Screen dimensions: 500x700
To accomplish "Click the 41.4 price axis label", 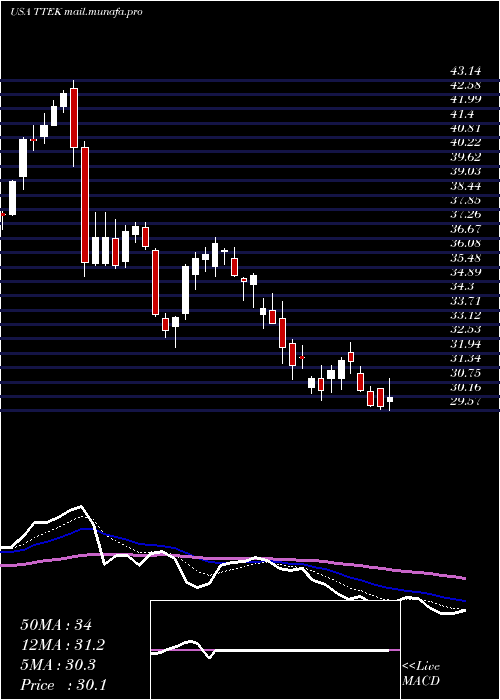I will (462, 114).
